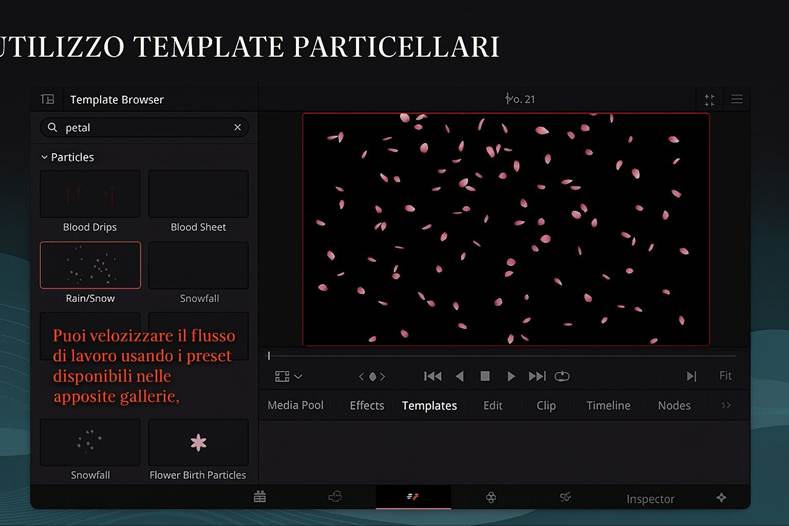Open the Fit zoom option
The image size is (789, 526).
click(x=725, y=375)
